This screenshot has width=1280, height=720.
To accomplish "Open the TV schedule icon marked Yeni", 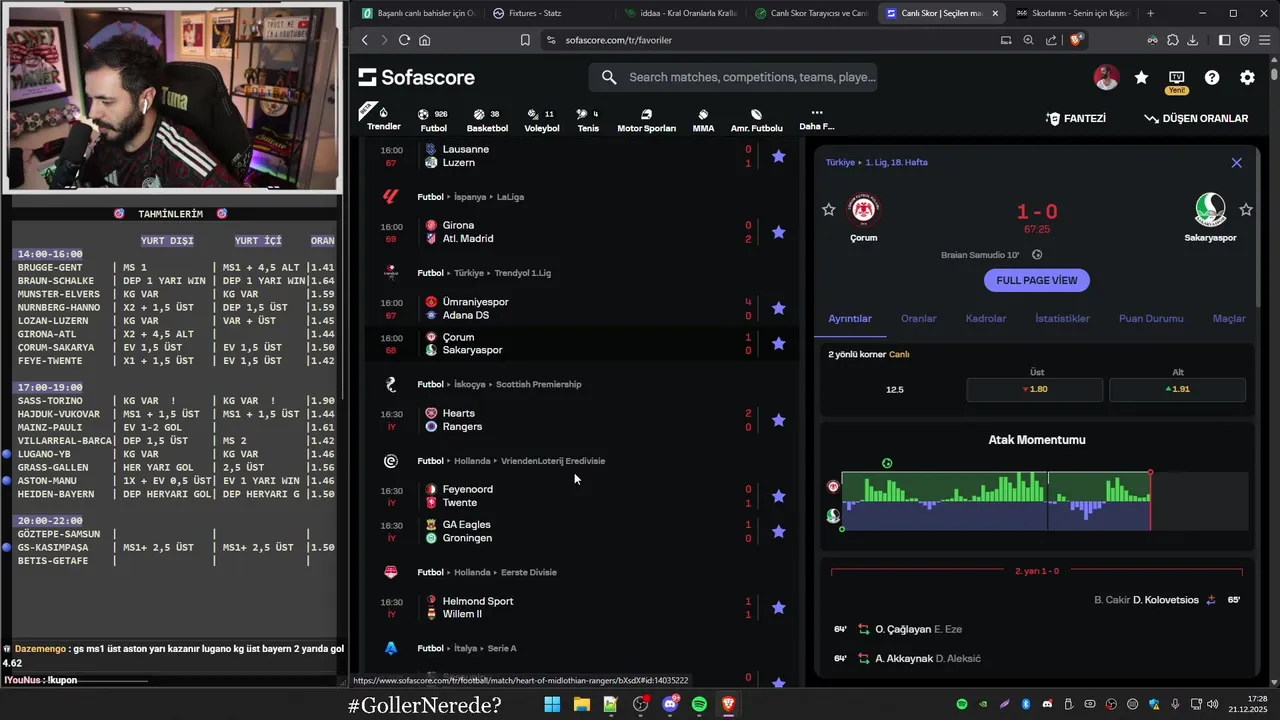I will 1176,78.
